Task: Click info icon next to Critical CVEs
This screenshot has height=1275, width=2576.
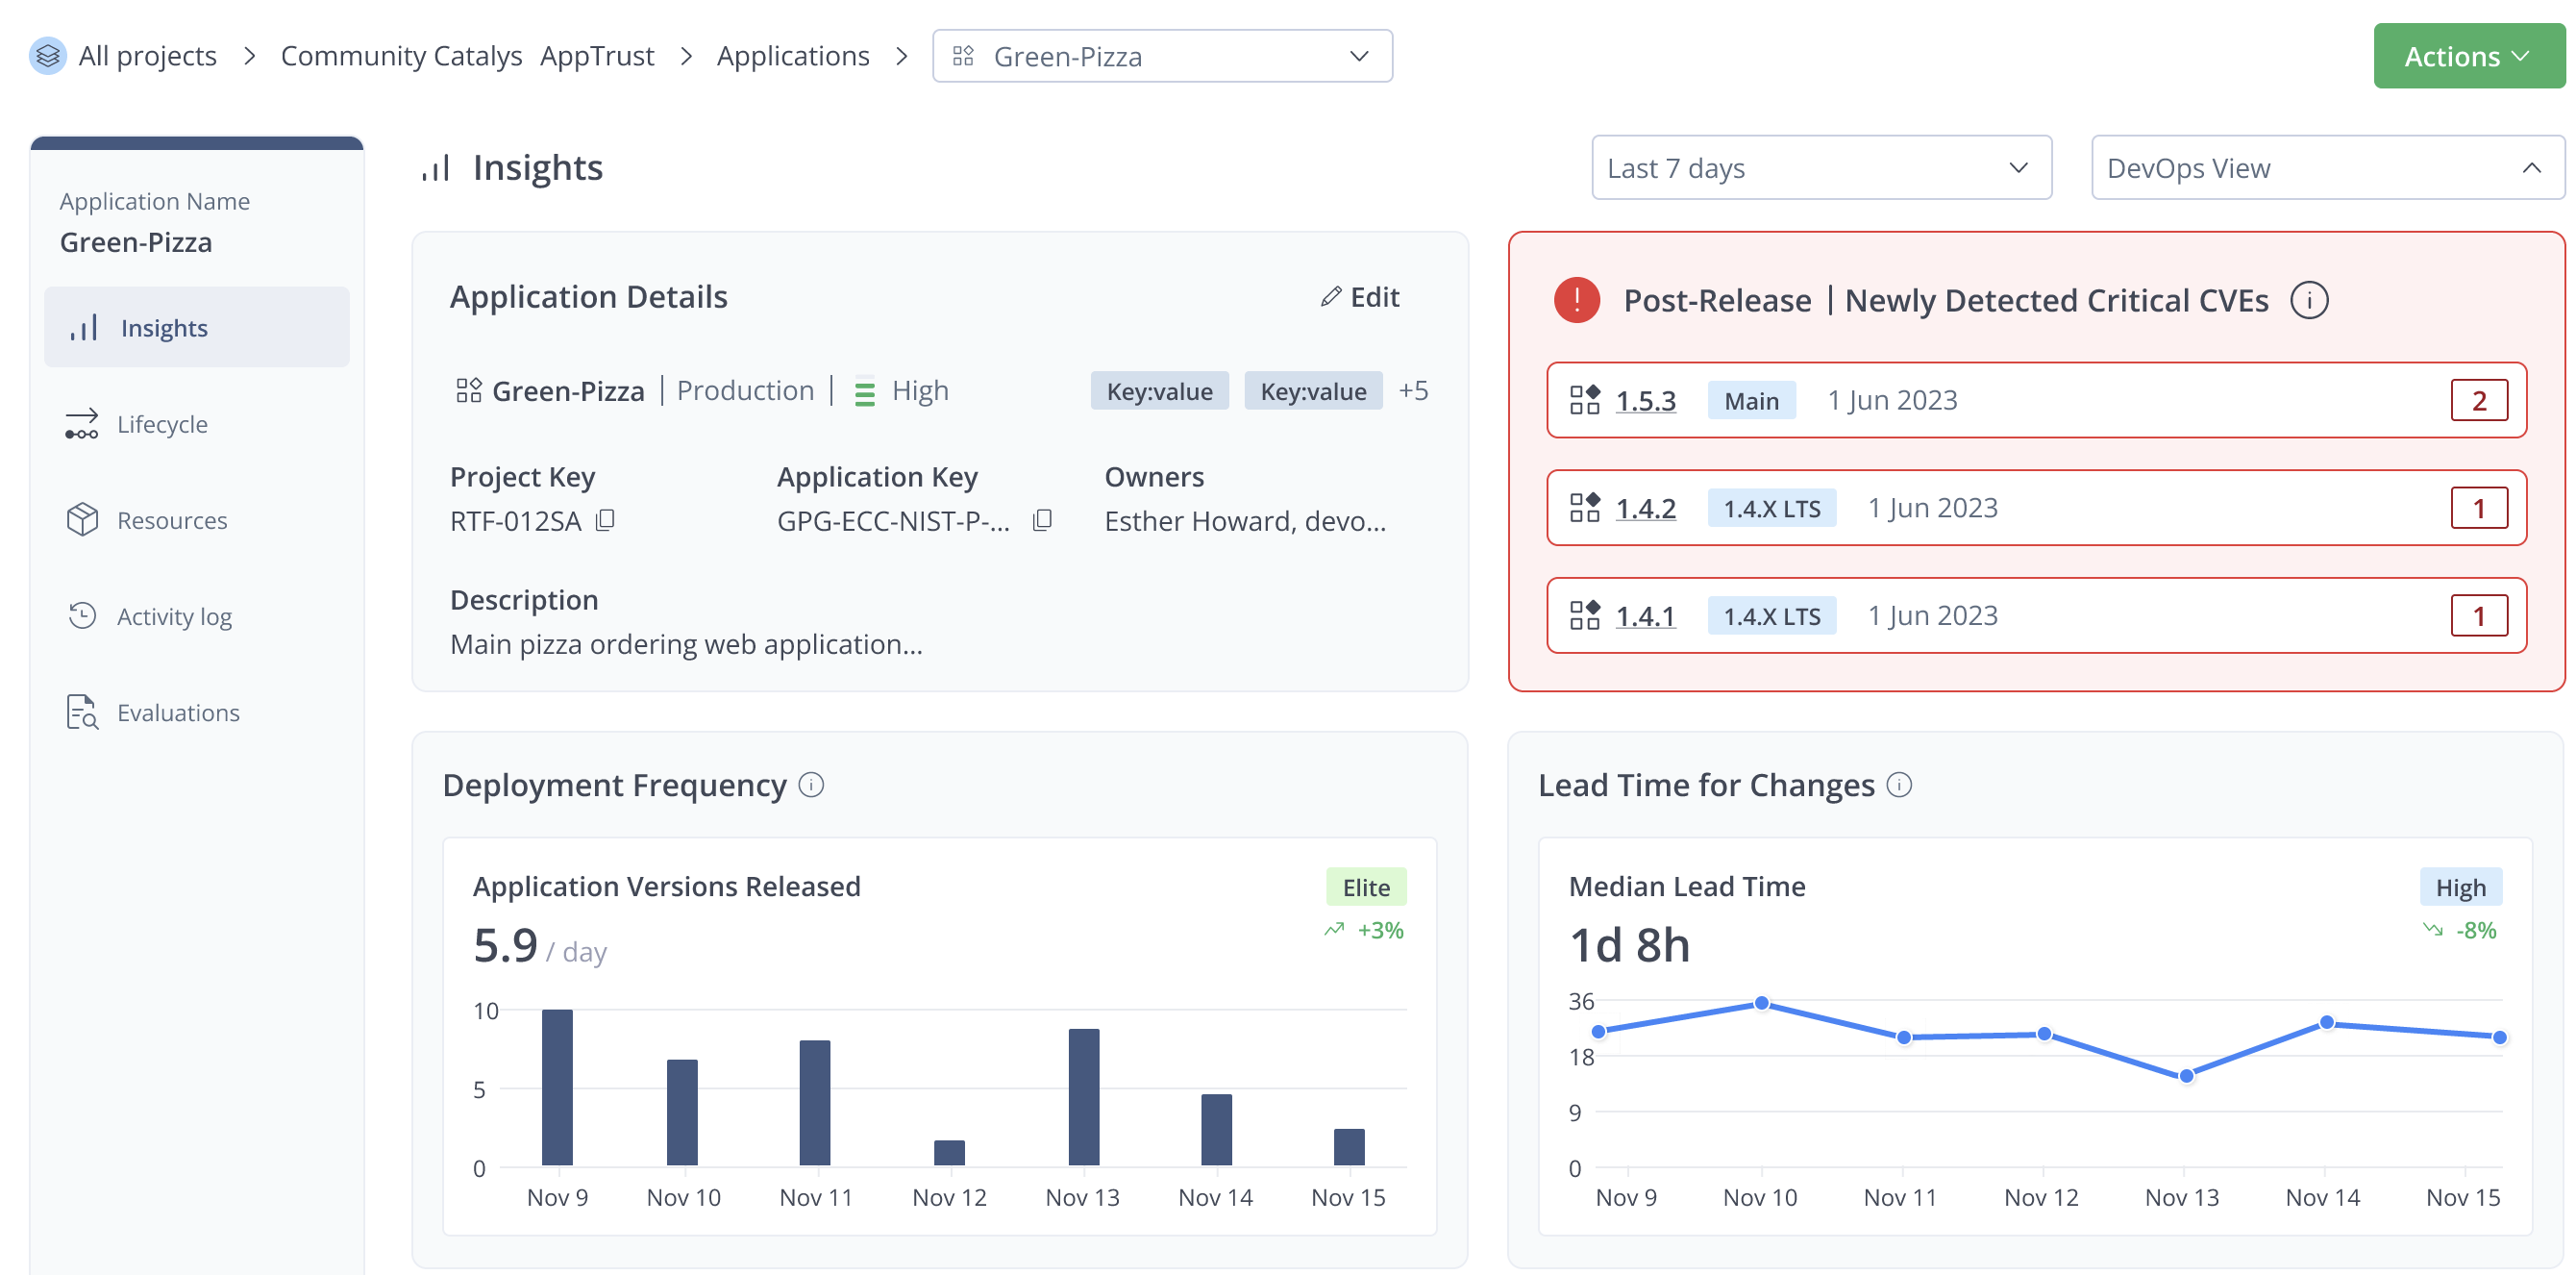Action: pos(2309,300)
